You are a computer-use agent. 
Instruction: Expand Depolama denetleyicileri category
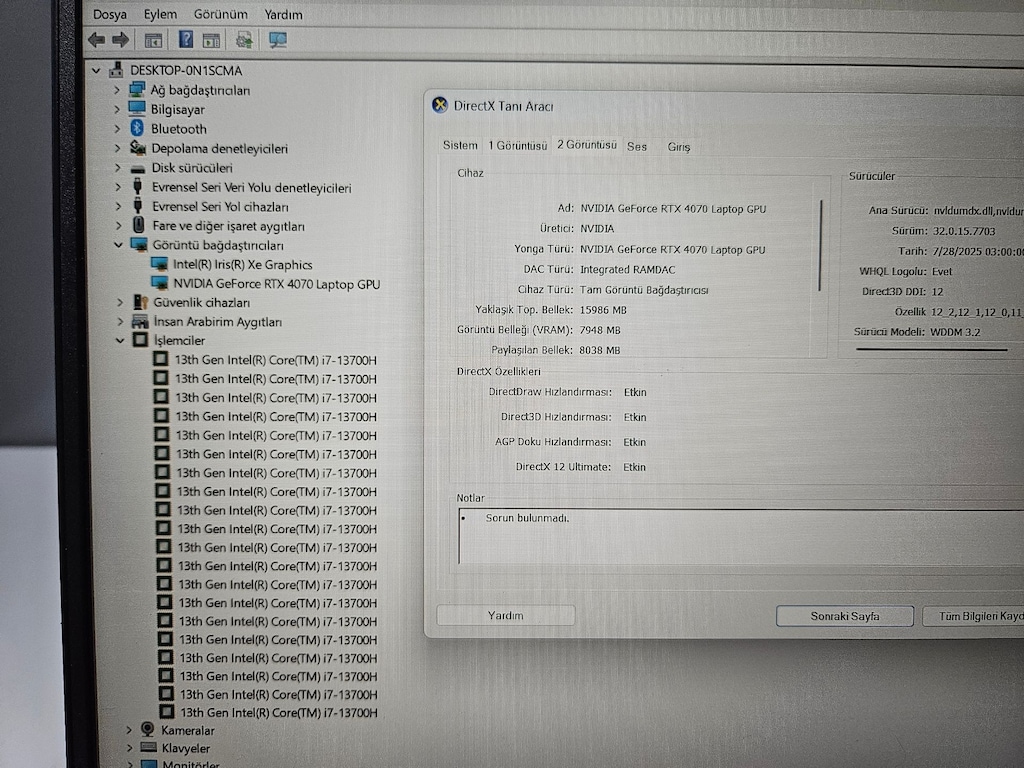(117, 148)
